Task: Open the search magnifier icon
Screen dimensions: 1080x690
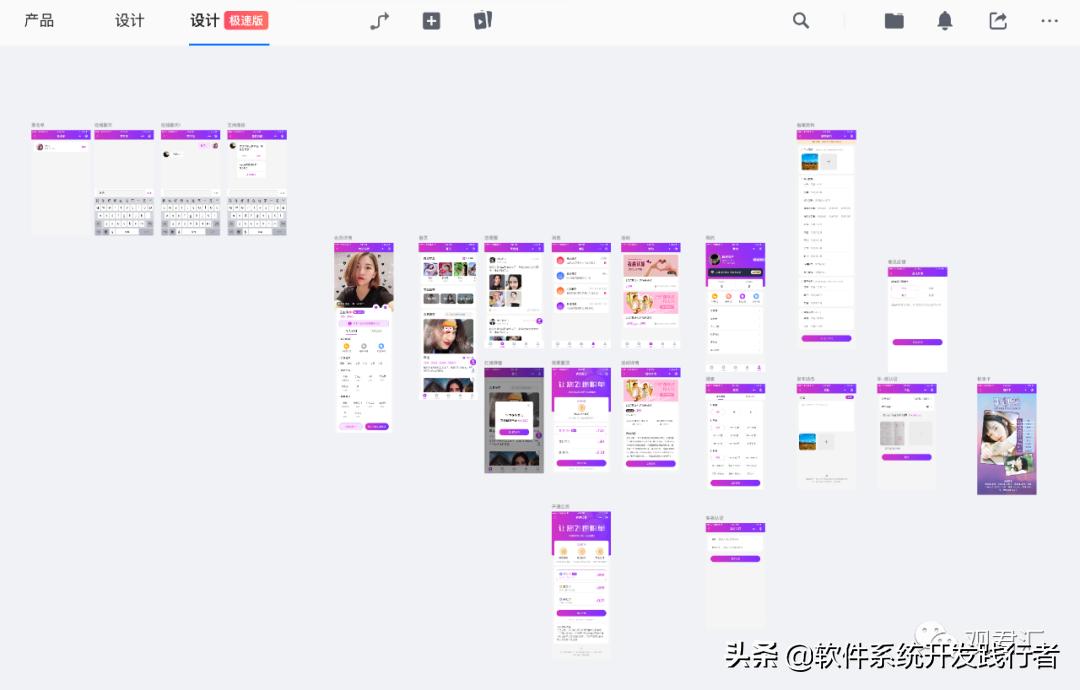Action: (x=800, y=20)
